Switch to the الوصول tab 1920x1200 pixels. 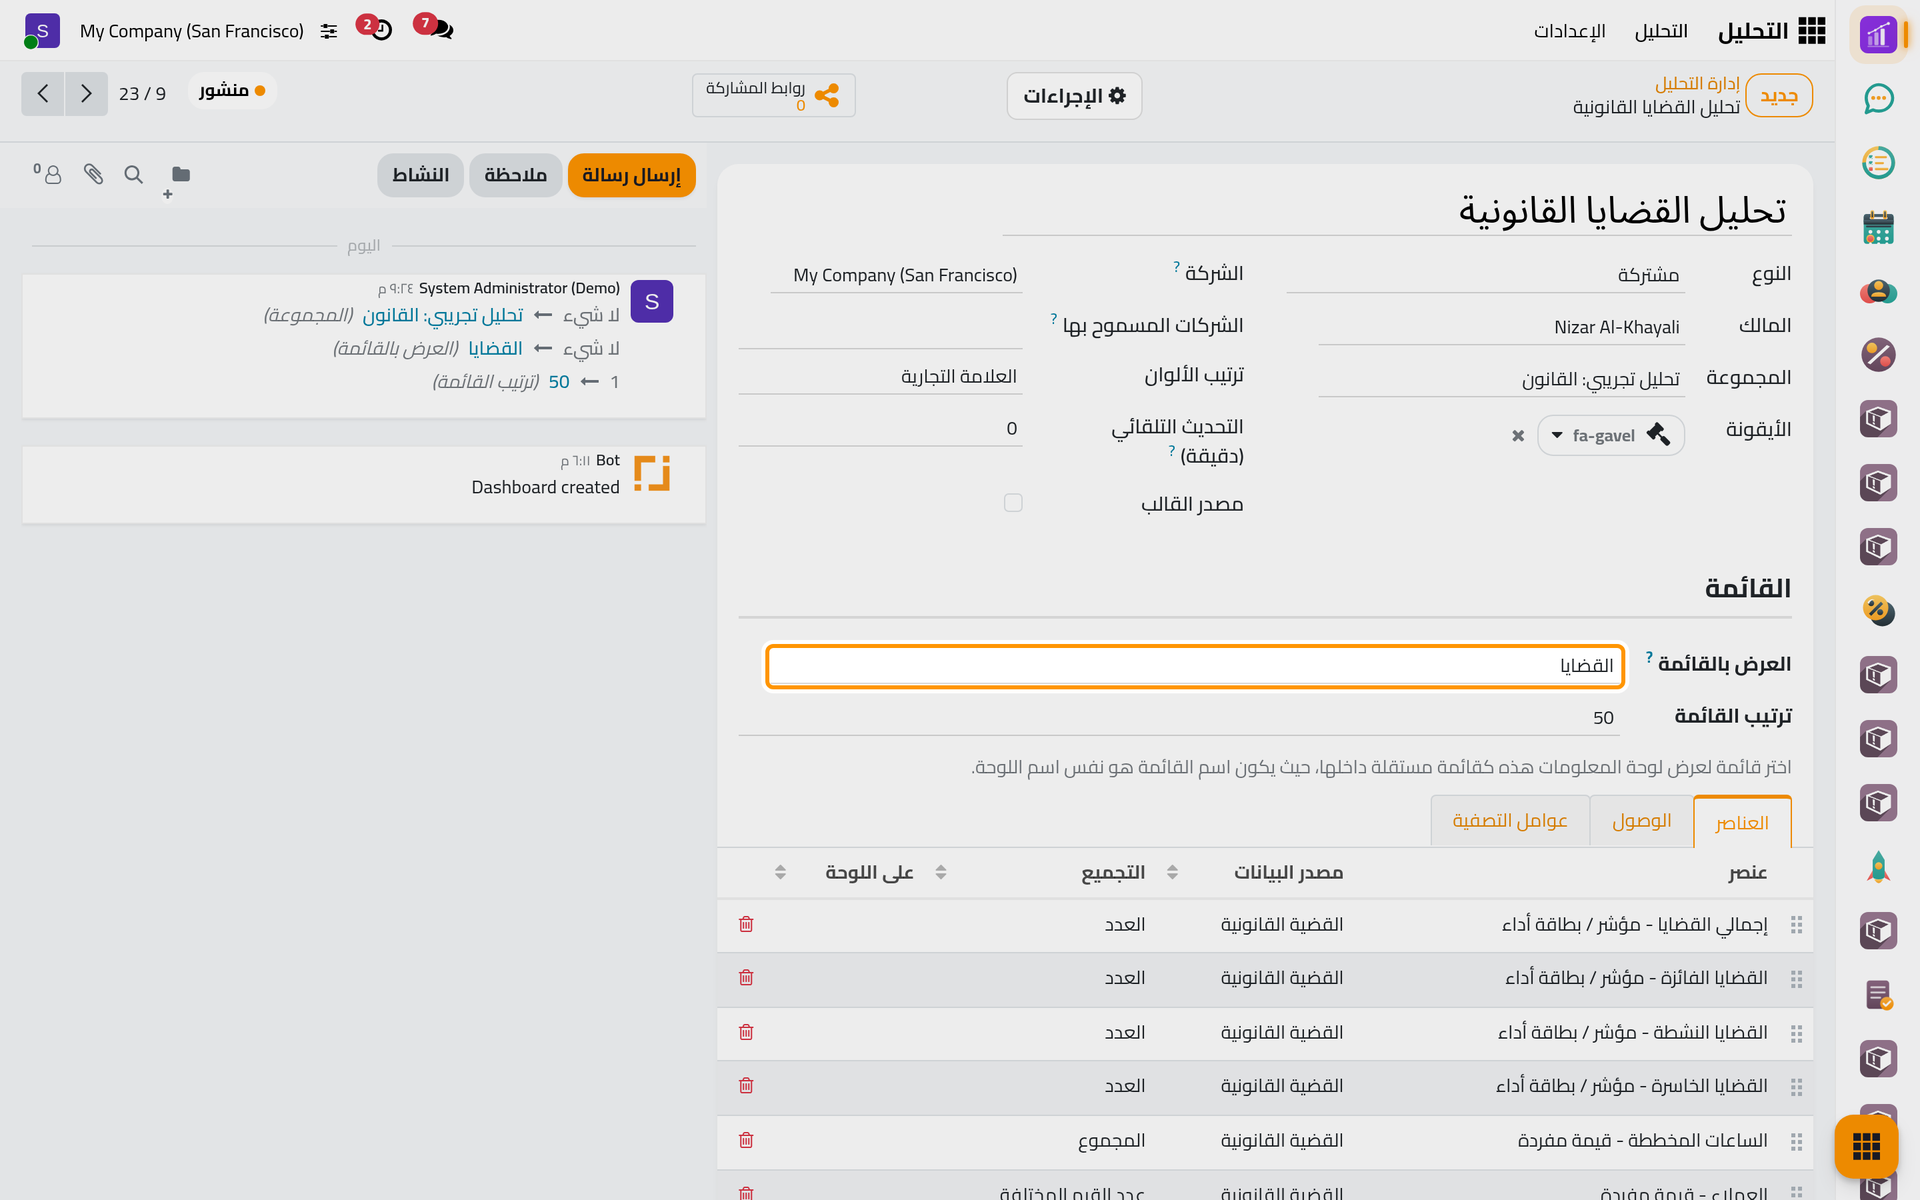point(1641,821)
